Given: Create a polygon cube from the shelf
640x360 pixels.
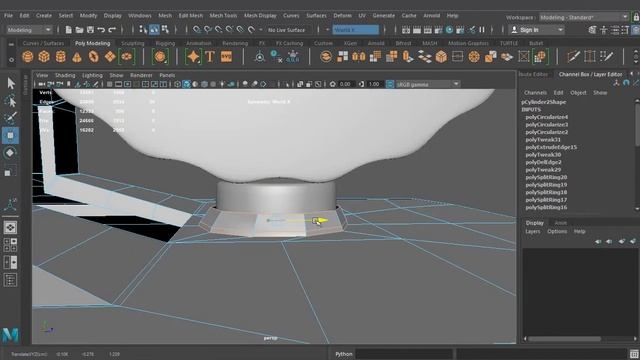Looking at the screenshot, I should [x=44, y=56].
